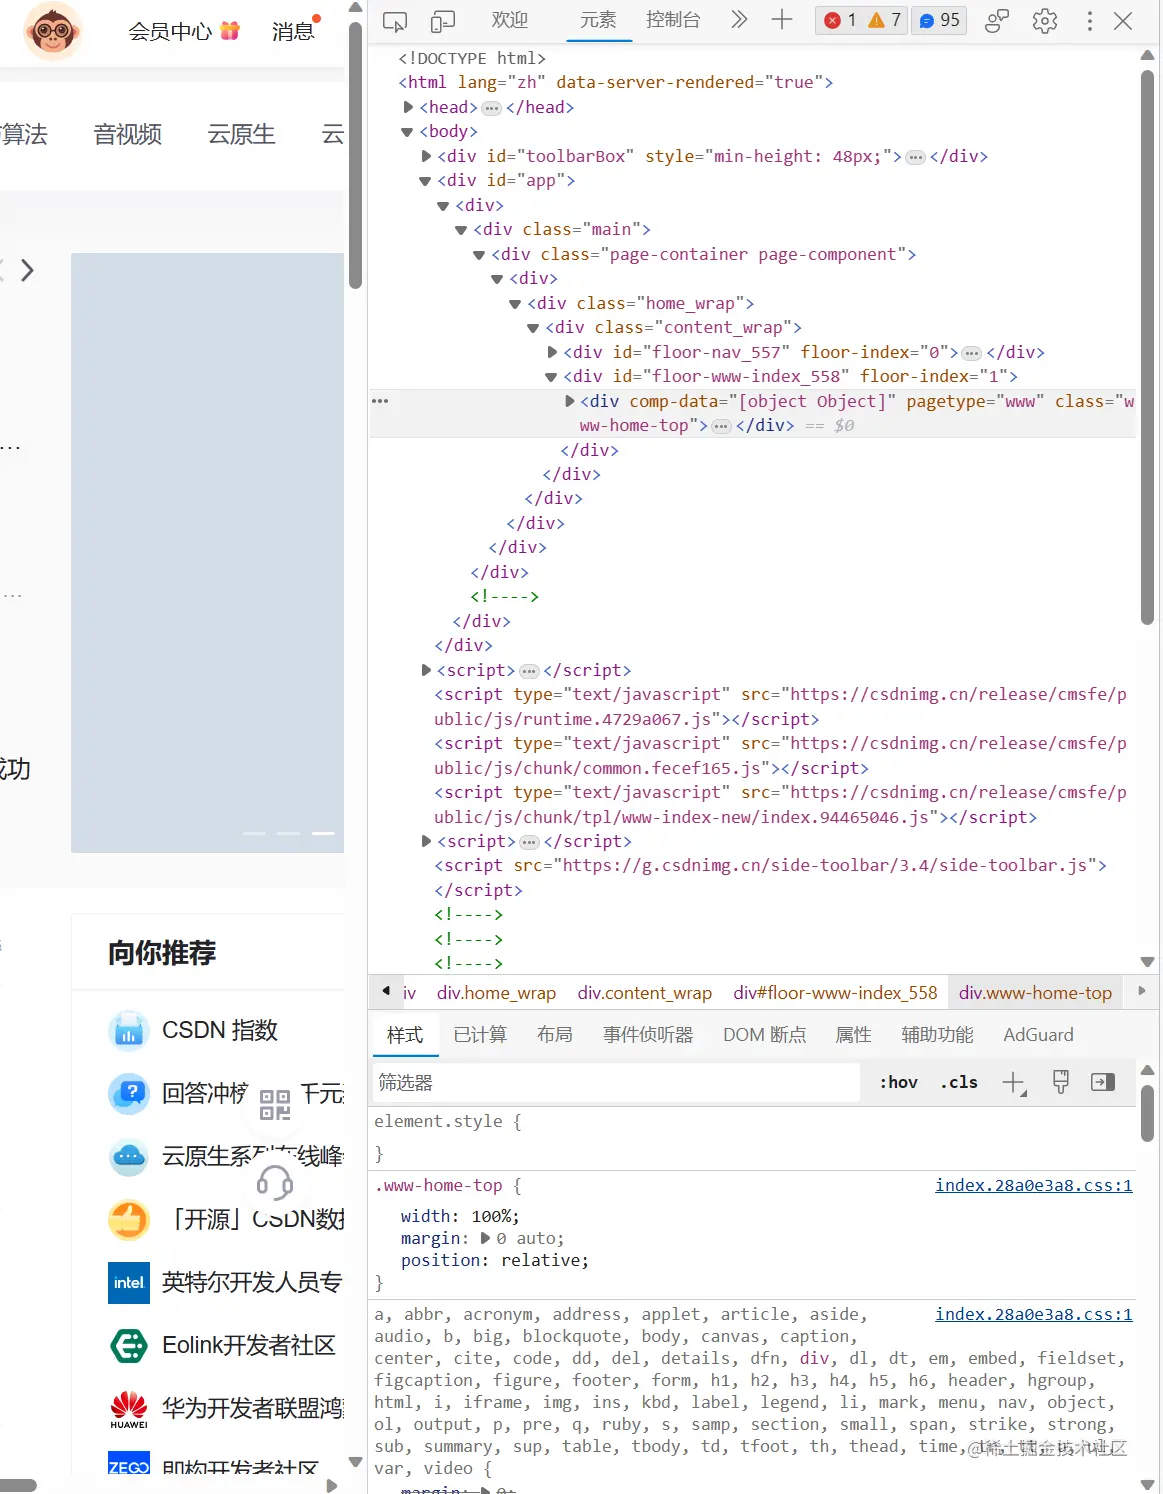
Task: Open the 布局 layout tab
Action: coord(554,1035)
